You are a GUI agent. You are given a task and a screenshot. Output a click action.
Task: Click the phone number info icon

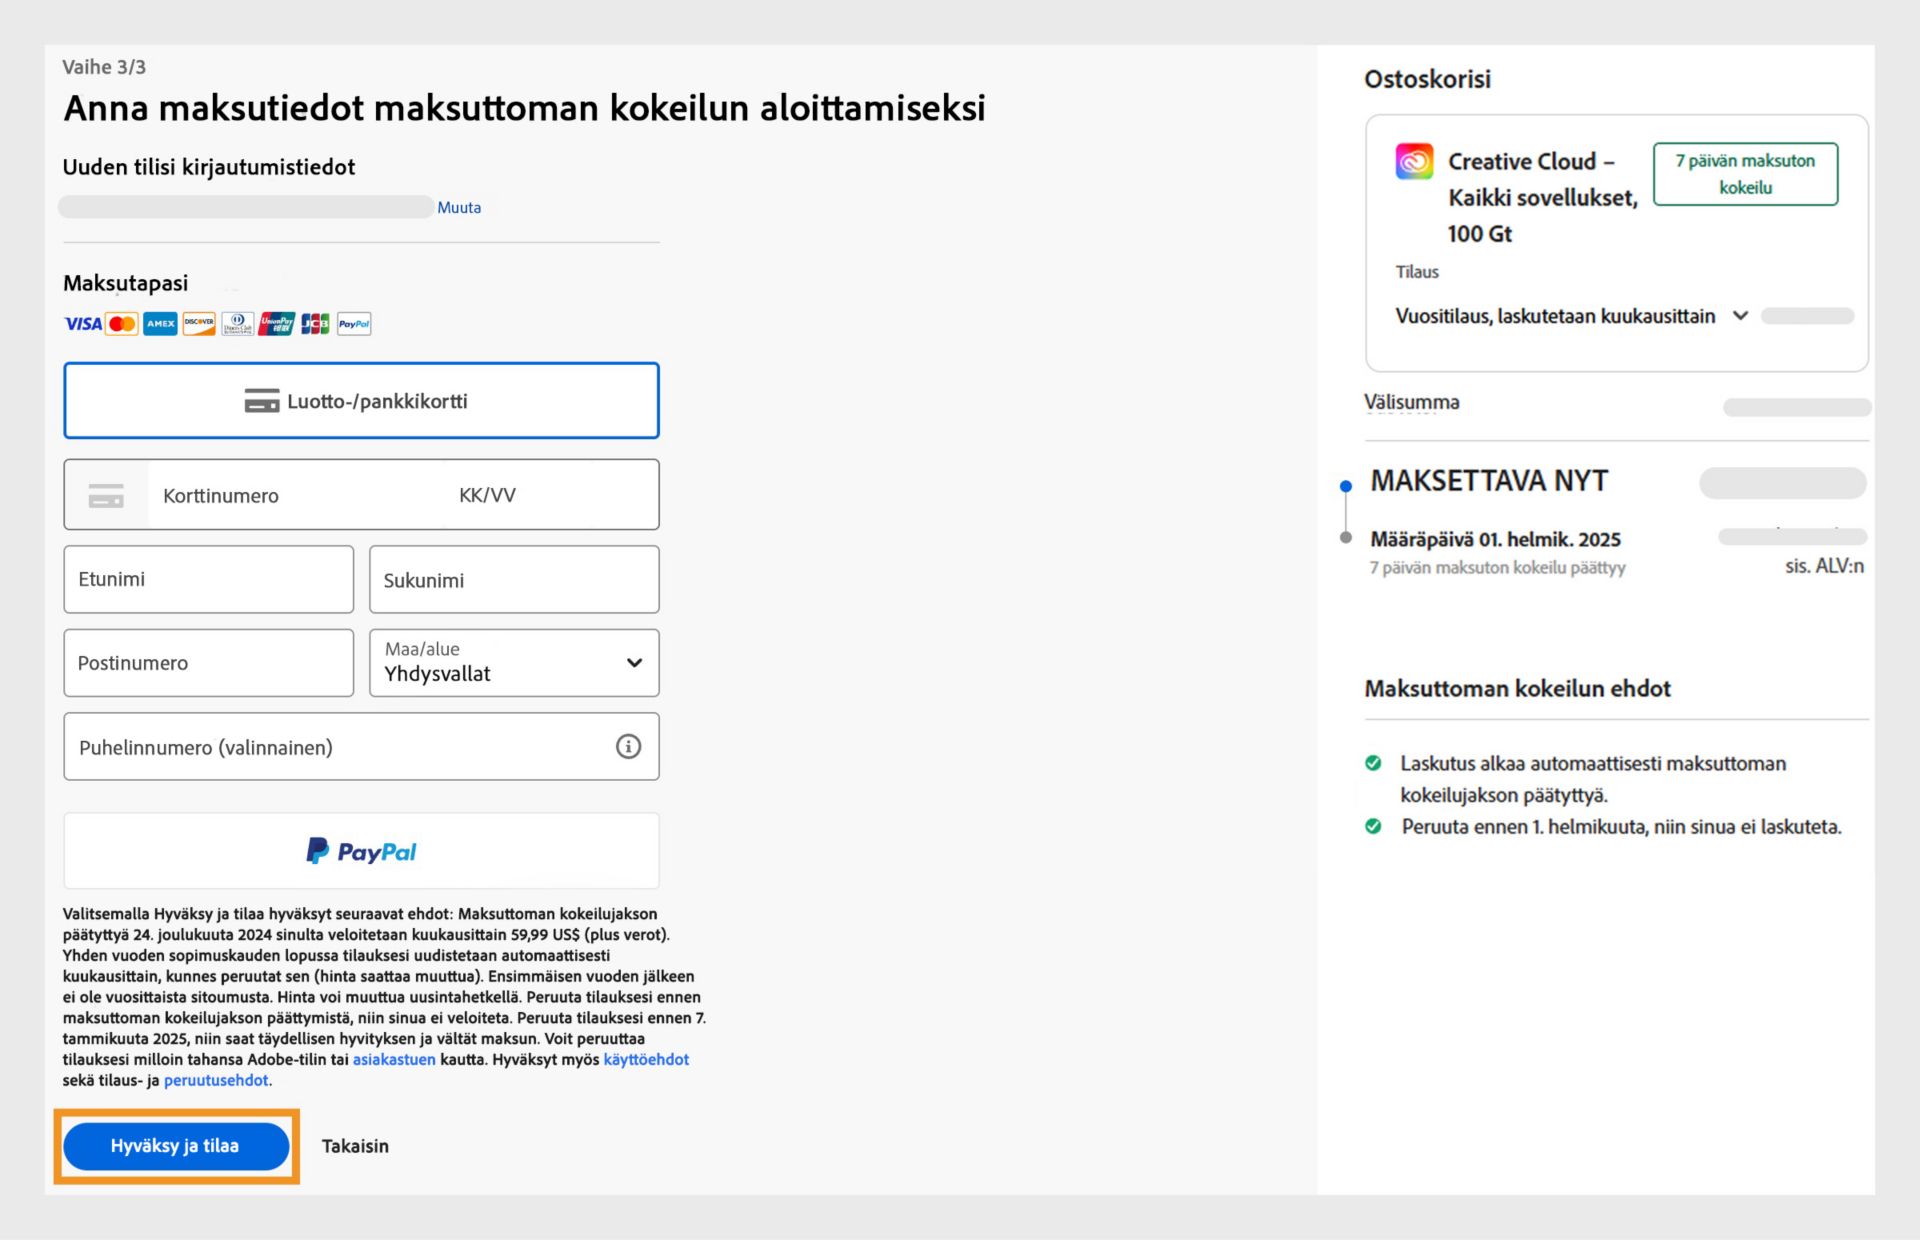point(628,747)
